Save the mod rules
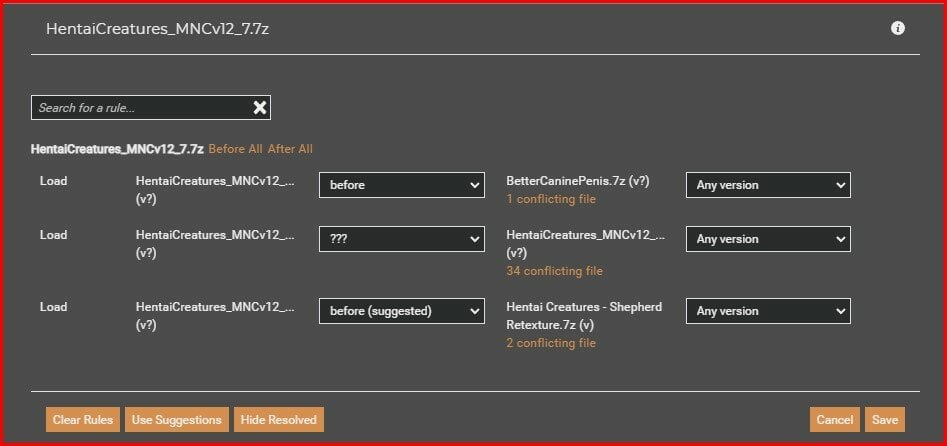Viewport: 947px width, 446px height. (x=885, y=419)
